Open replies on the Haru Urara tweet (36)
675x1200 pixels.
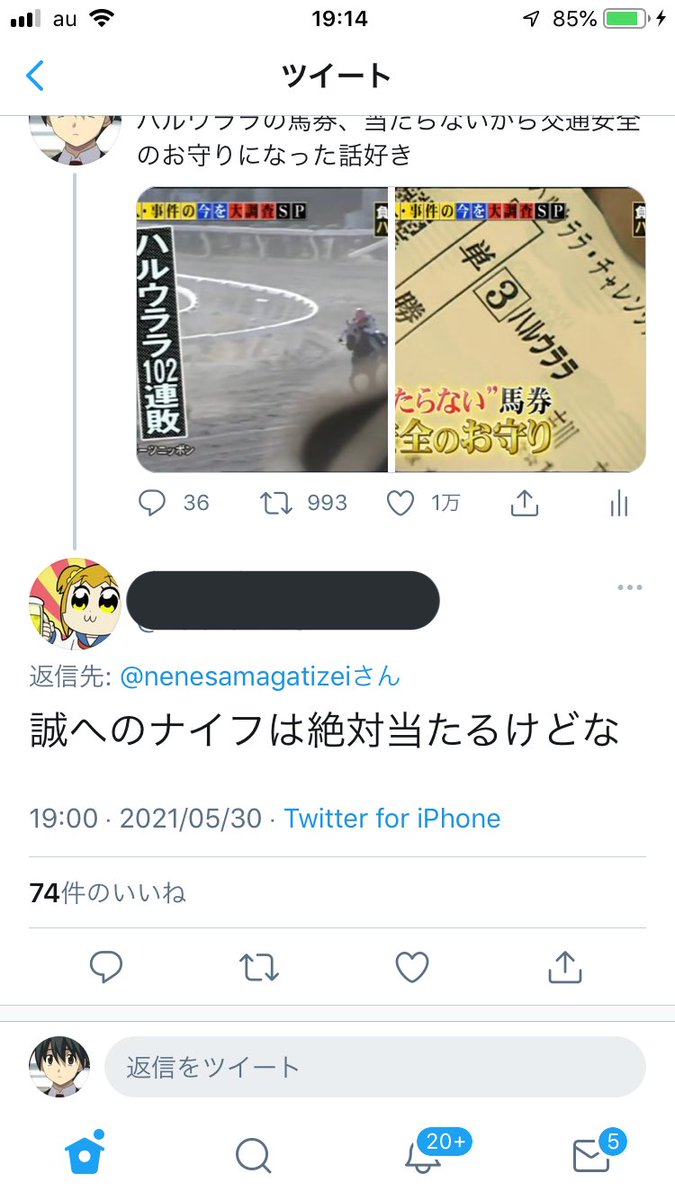172,502
